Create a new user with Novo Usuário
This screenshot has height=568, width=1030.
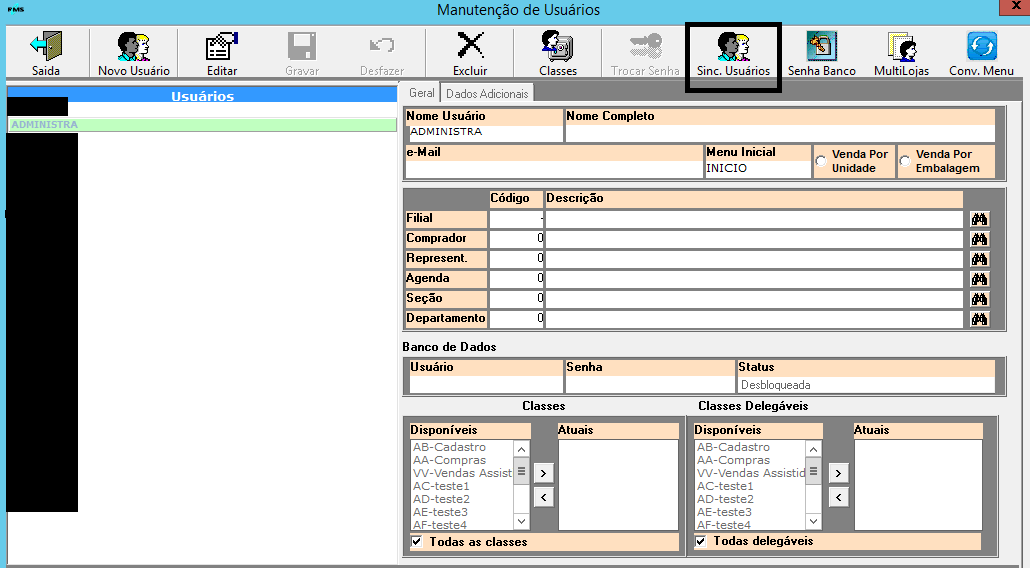(x=134, y=53)
